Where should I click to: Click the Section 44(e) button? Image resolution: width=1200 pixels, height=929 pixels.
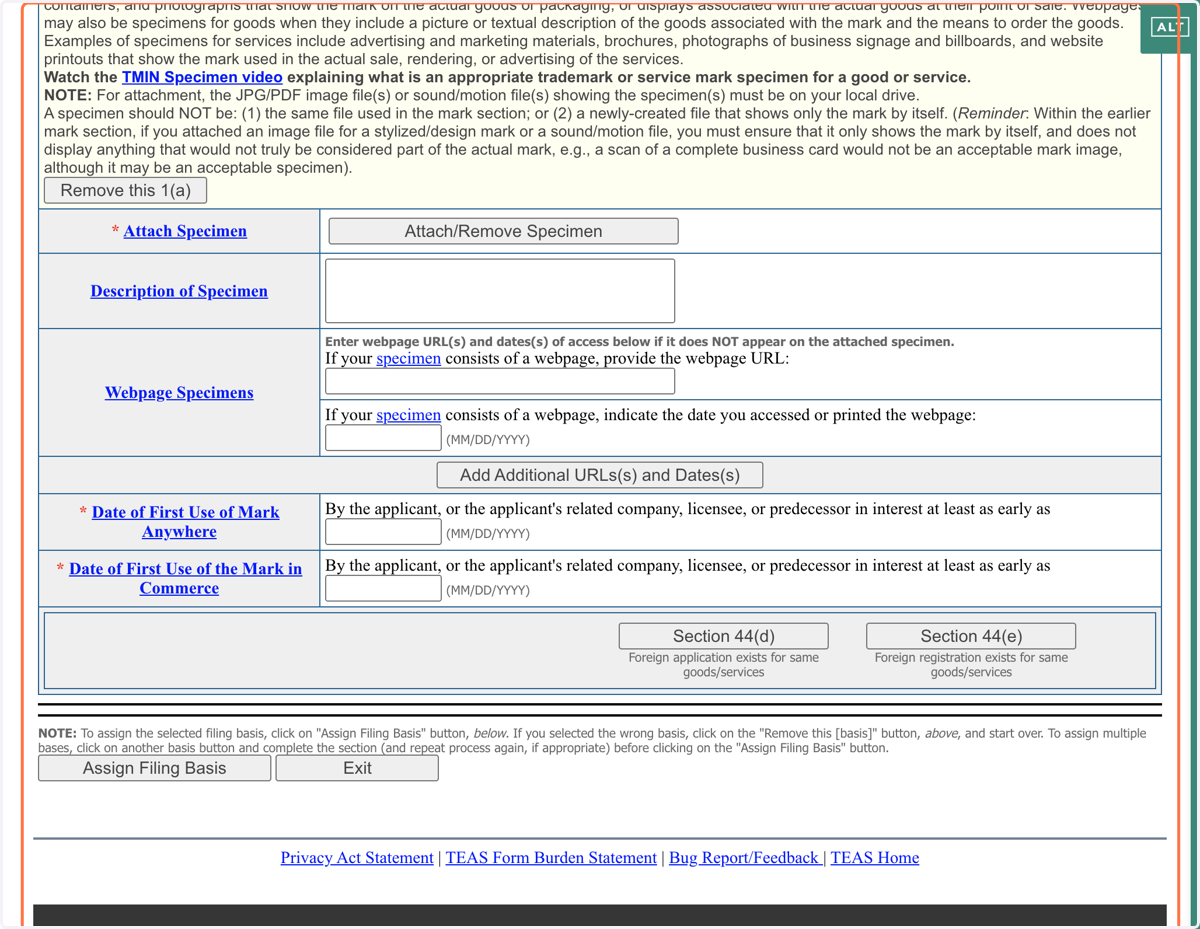pos(971,636)
